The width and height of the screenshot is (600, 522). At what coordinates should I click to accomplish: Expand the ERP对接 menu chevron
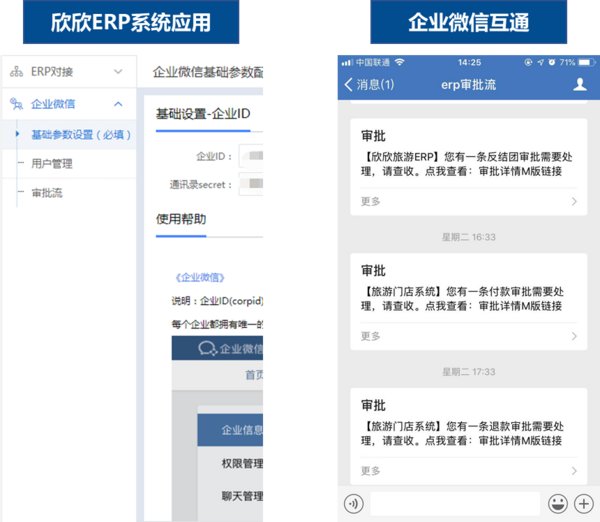[x=118, y=72]
